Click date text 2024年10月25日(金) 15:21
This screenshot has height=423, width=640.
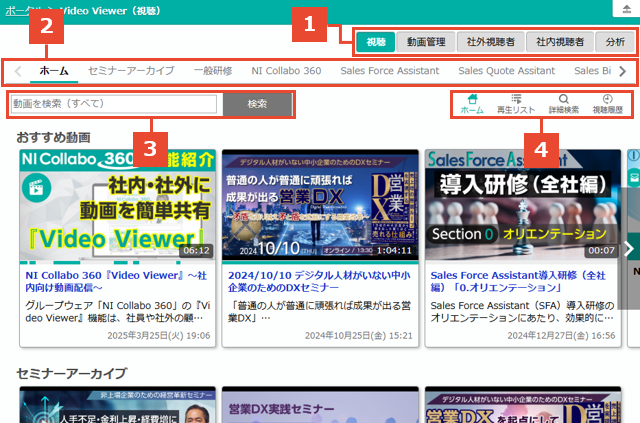click(x=359, y=336)
